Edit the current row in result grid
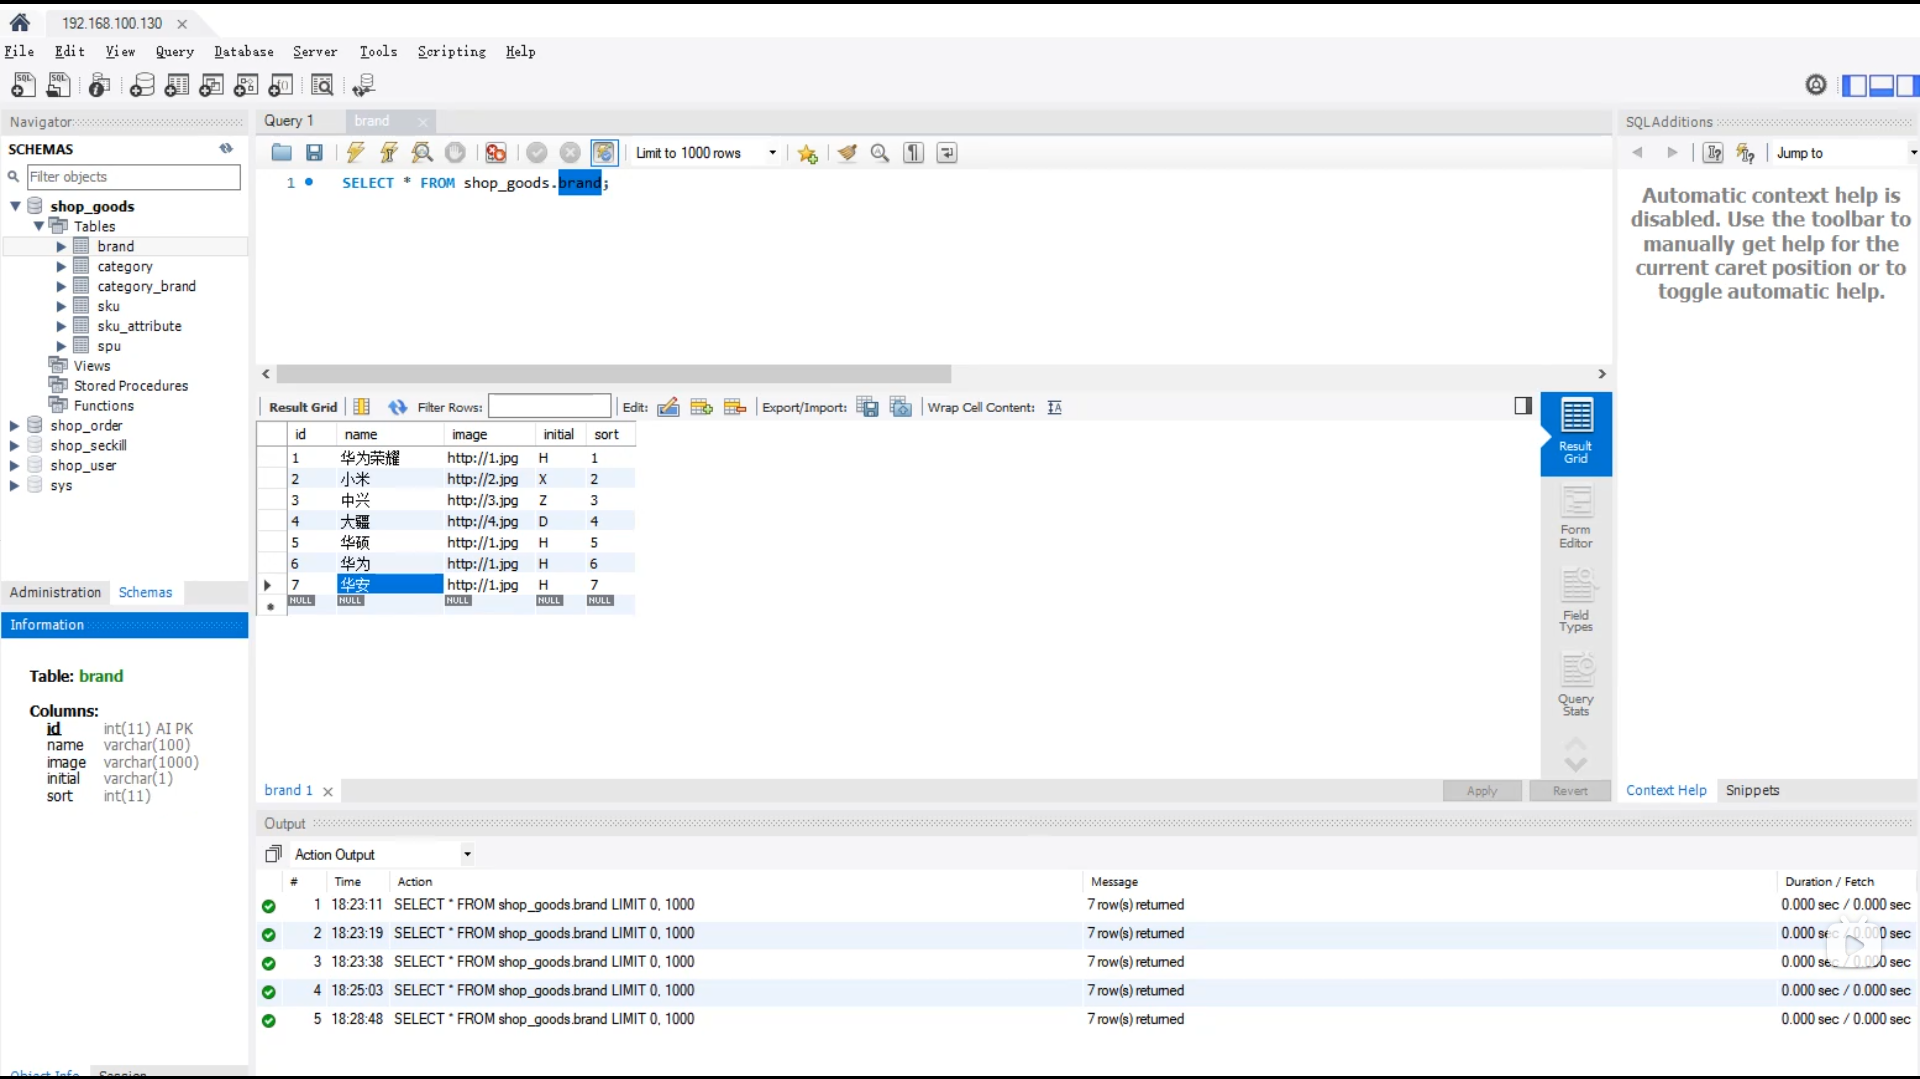This screenshot has height=1079, width=1920. tap(669, 407)
